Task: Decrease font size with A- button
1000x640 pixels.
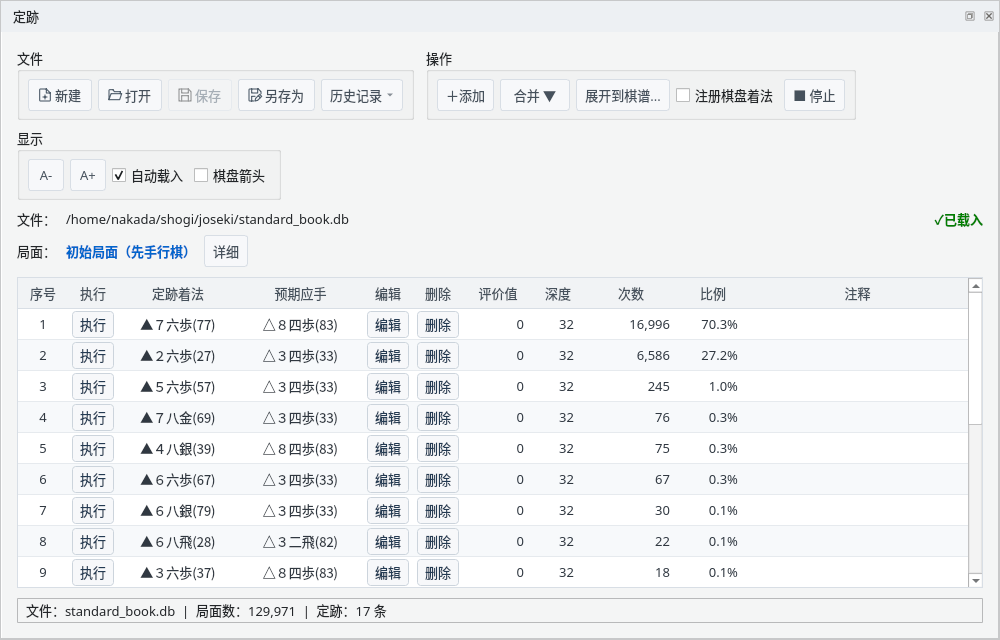Action: pos(46,175)
